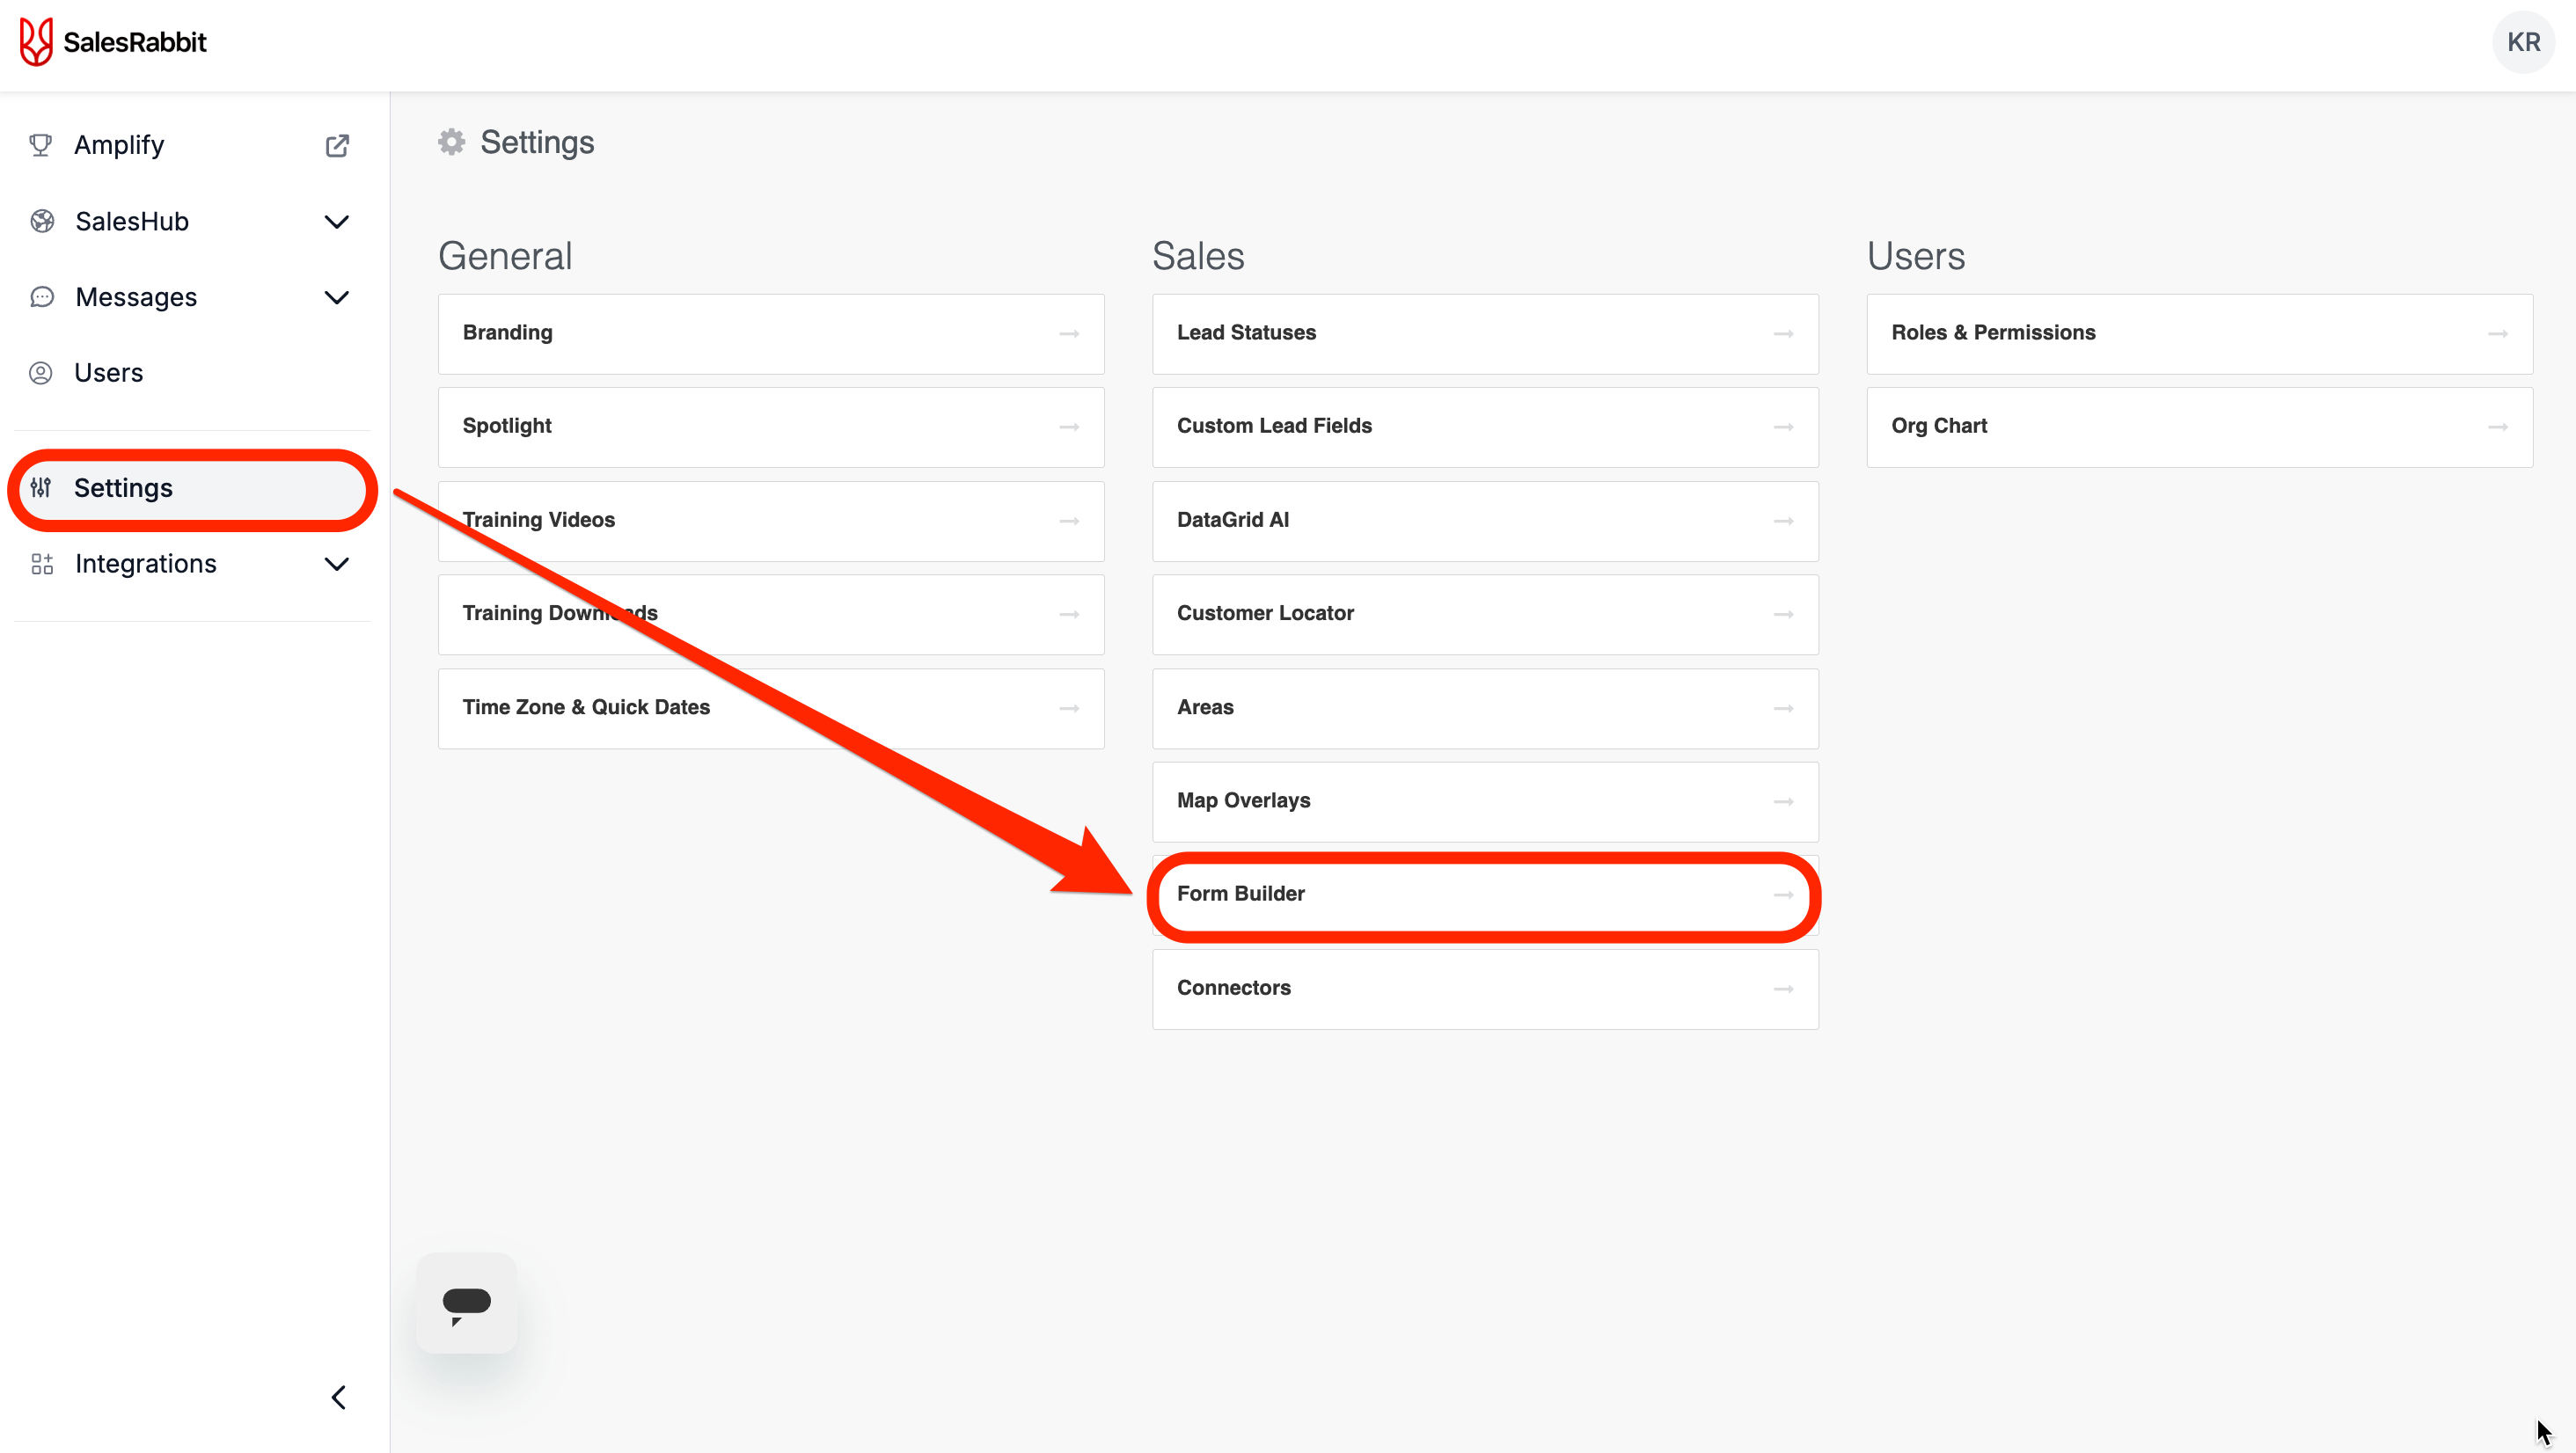Viewport: 2576px width, 1453px height.
Task: Click the KR user avatar
Action: point(2523,42)
